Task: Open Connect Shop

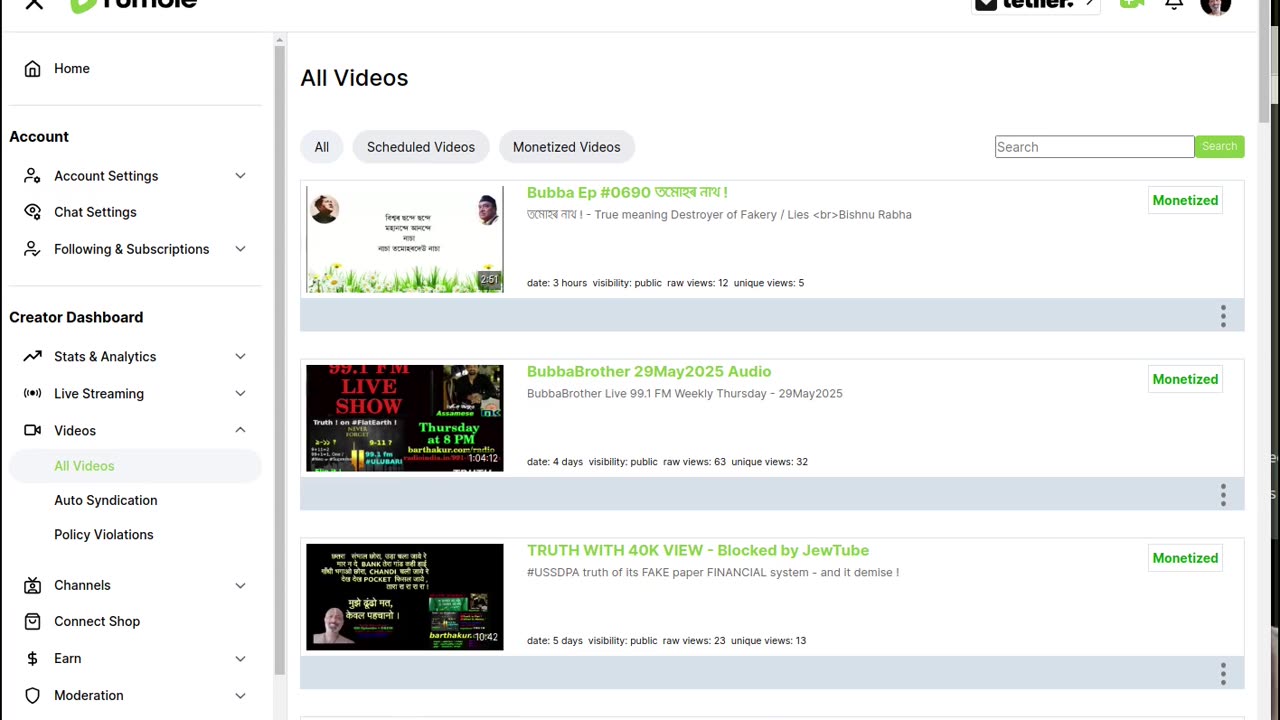Action: [x=97, y=621]
